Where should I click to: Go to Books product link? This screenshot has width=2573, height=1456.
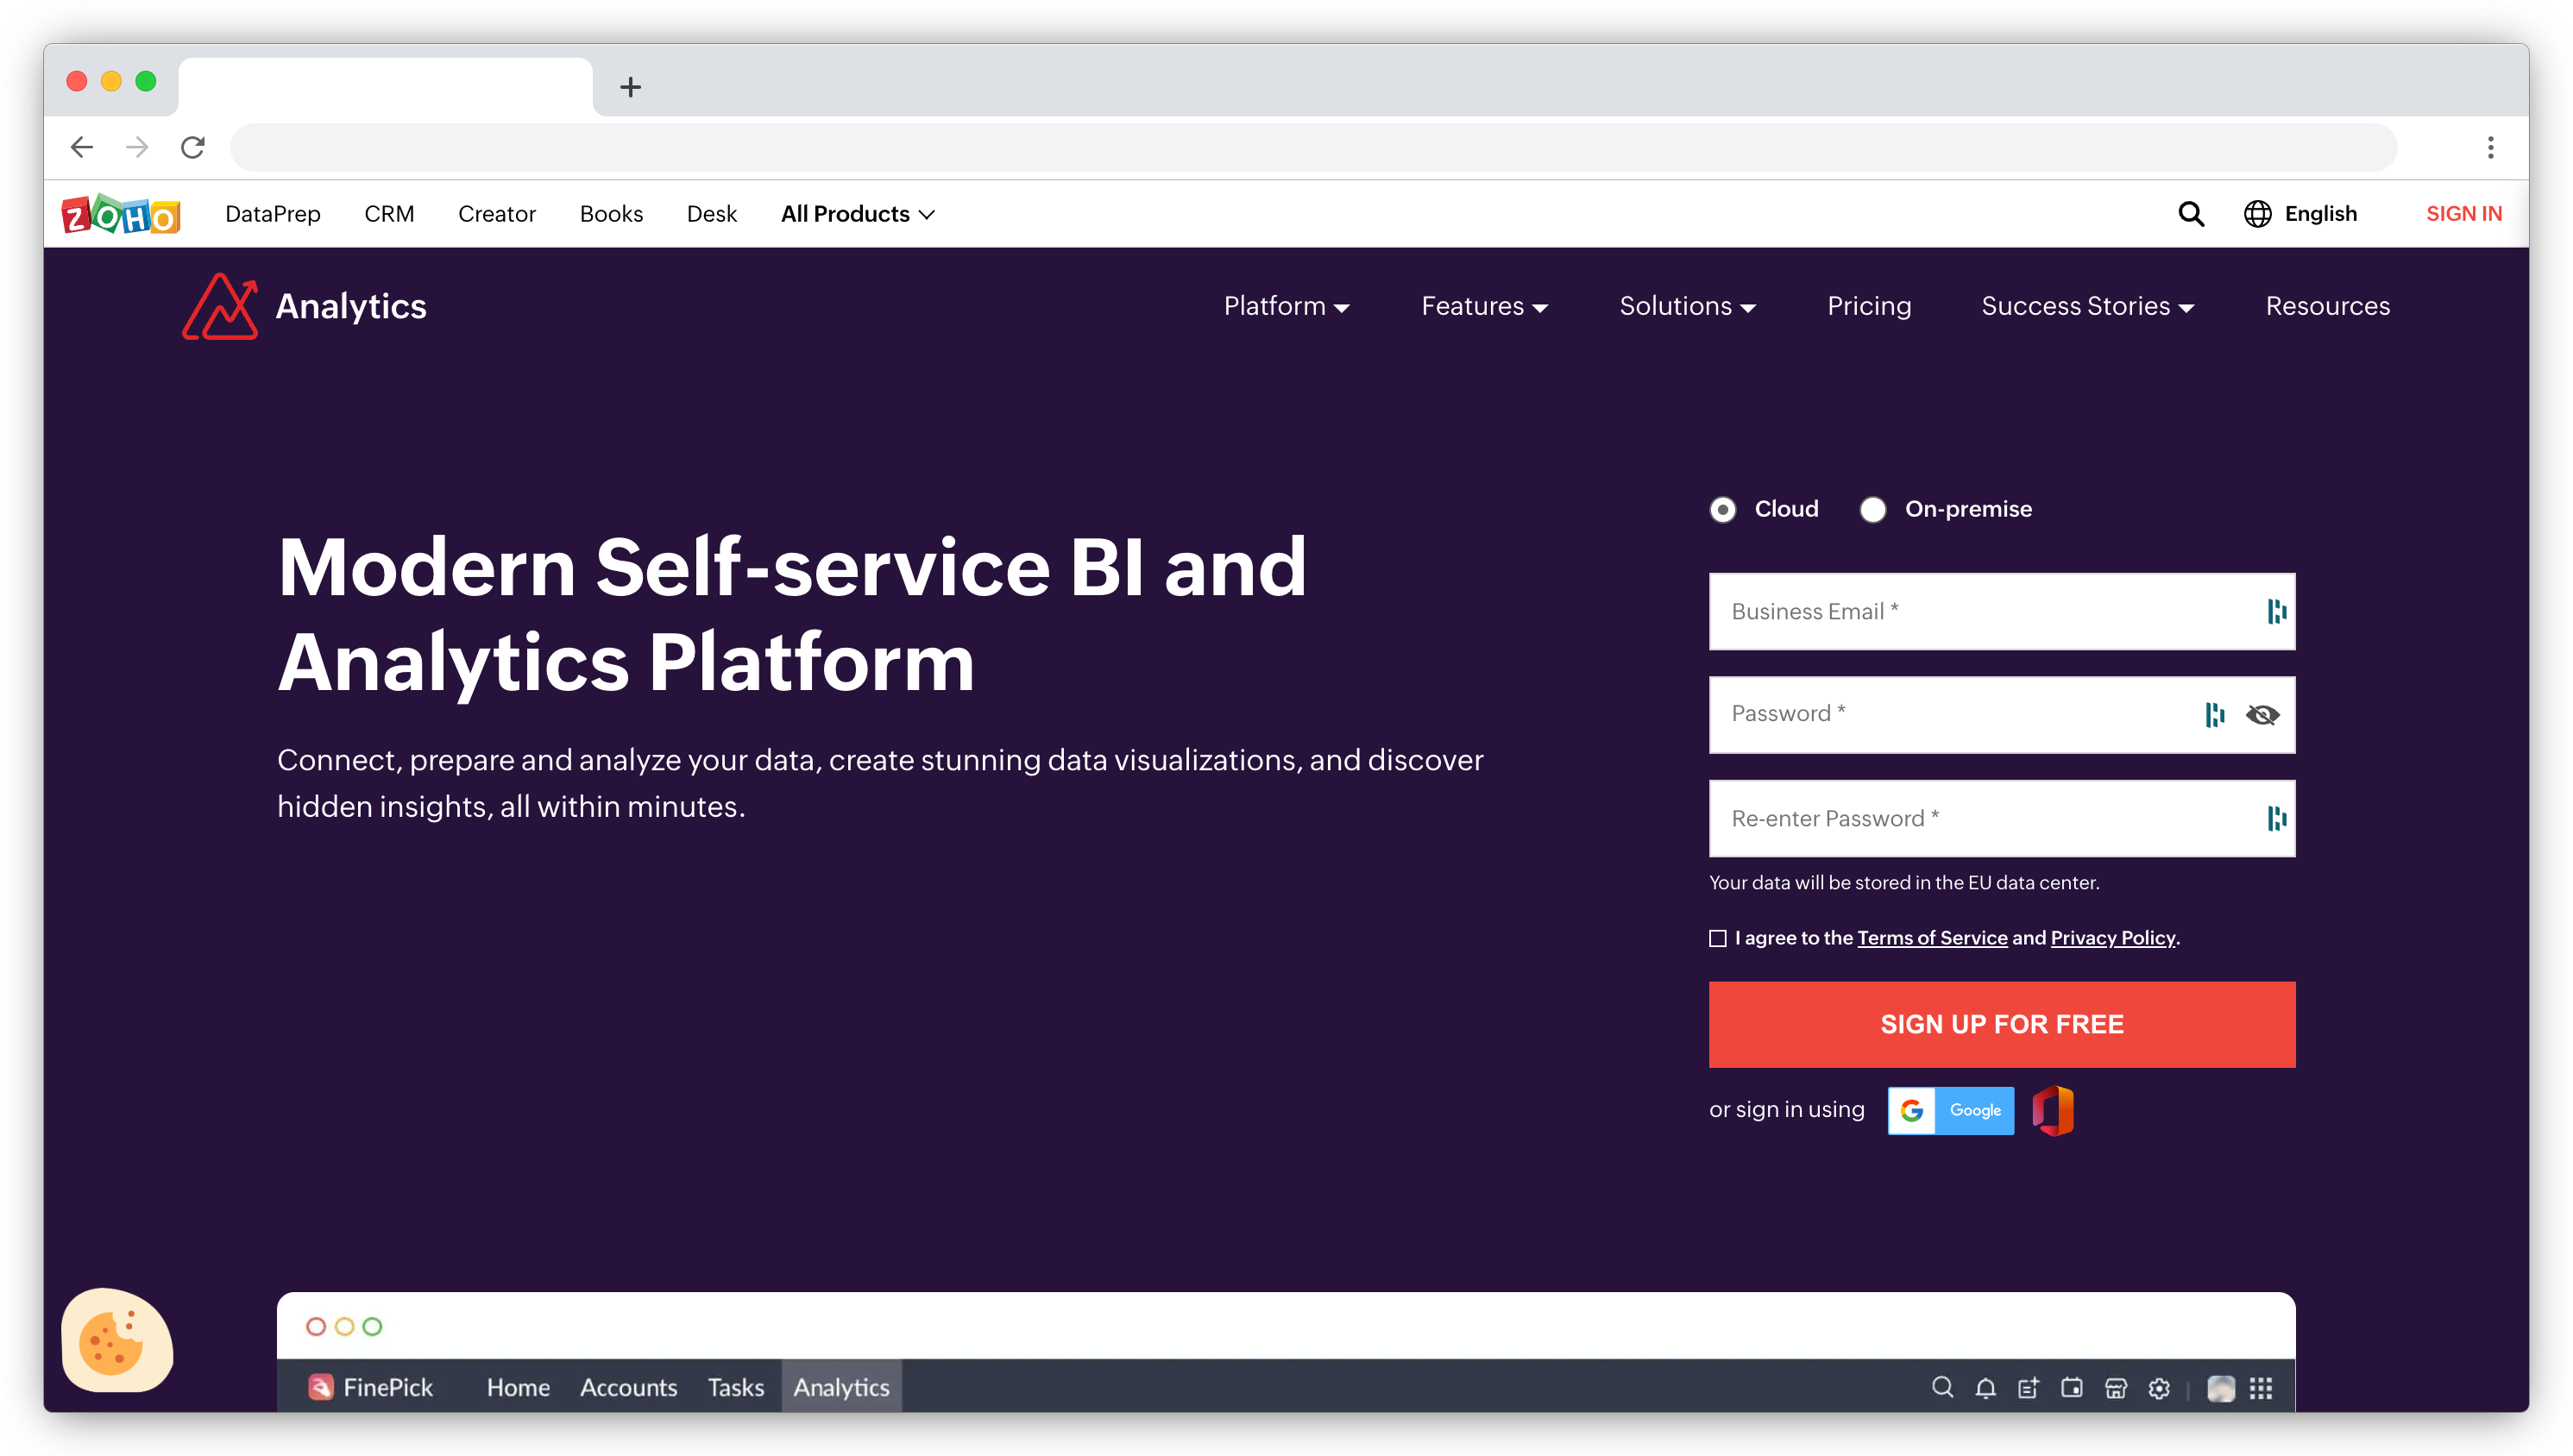click(611, 214)
